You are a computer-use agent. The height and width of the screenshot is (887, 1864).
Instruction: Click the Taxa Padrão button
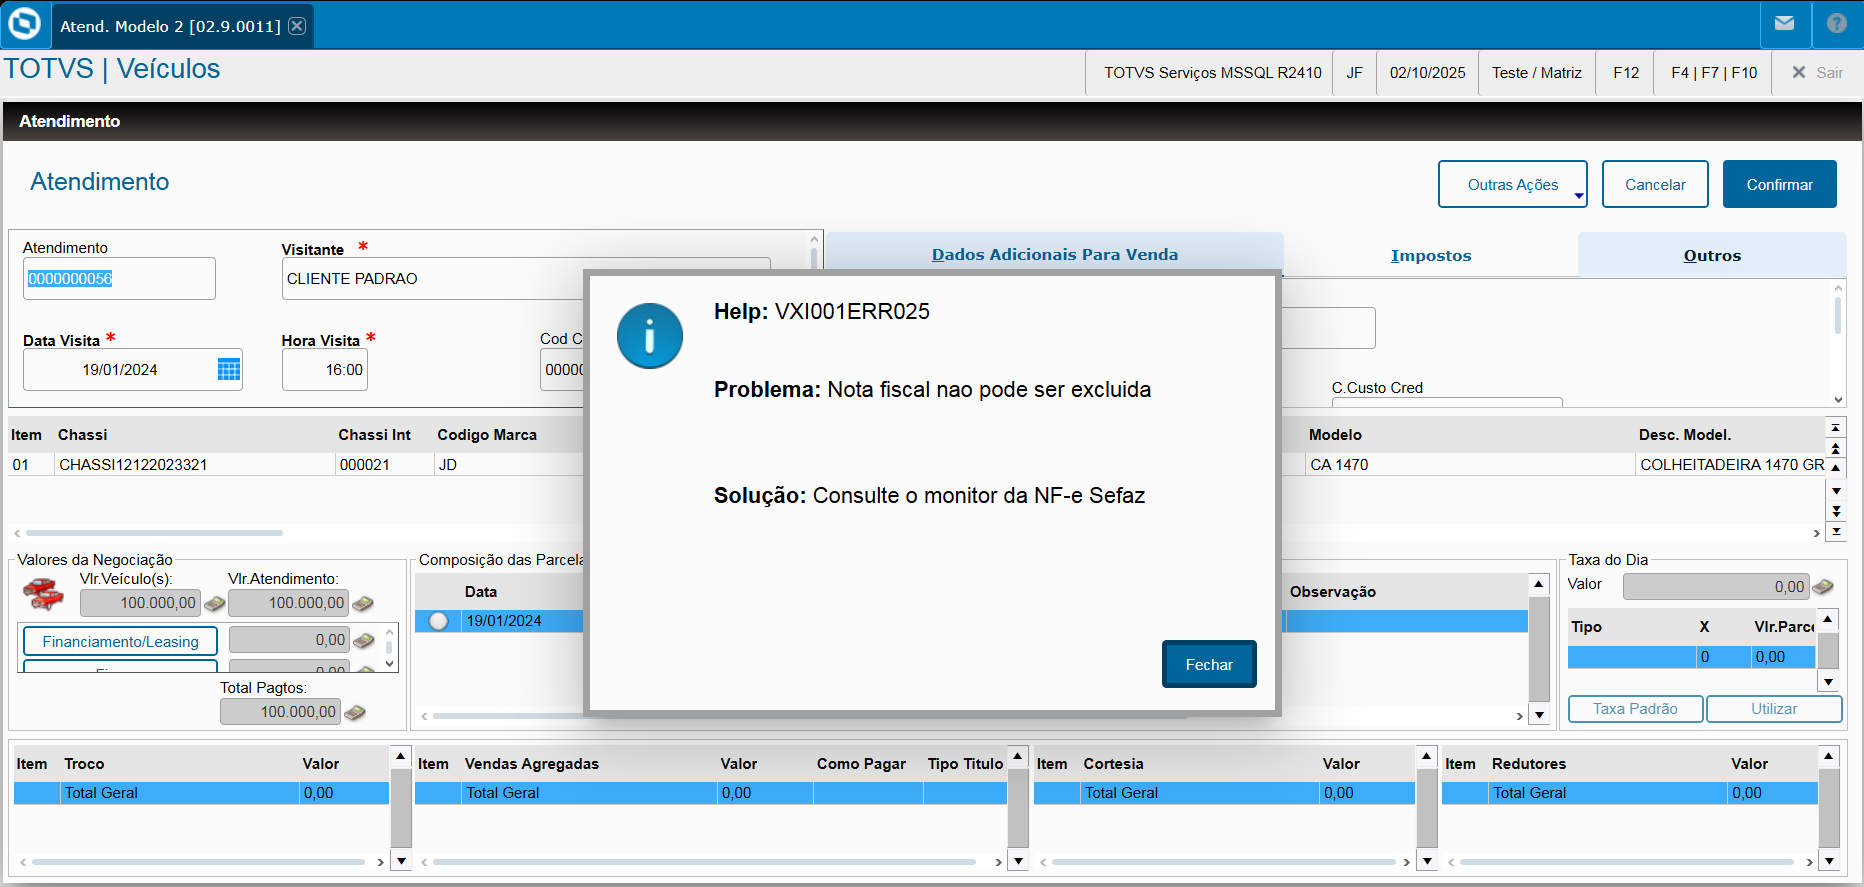point(1635,709)
